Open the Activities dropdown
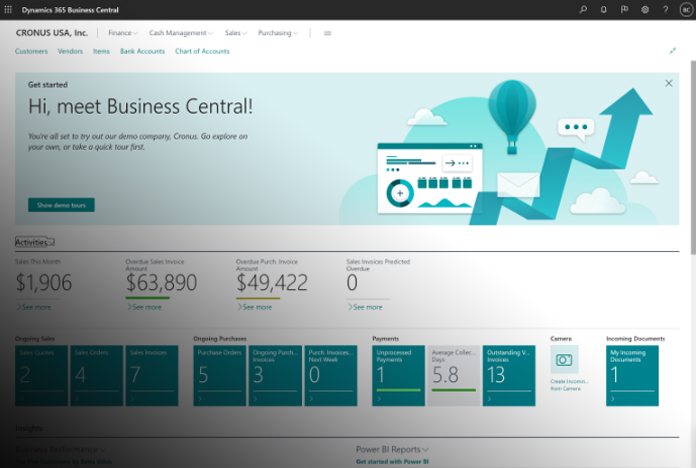Screen dimensions: 696x468 (35, 242)
